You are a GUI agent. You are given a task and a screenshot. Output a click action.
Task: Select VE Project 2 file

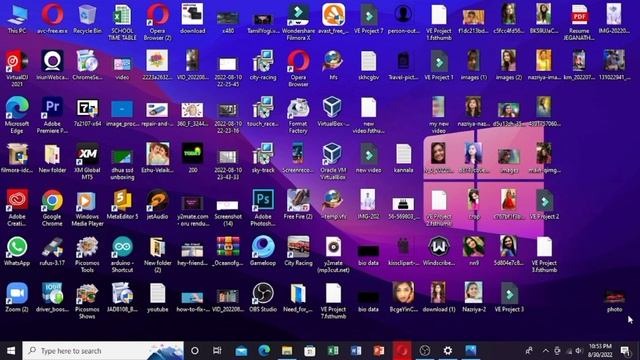coord(544,205)
